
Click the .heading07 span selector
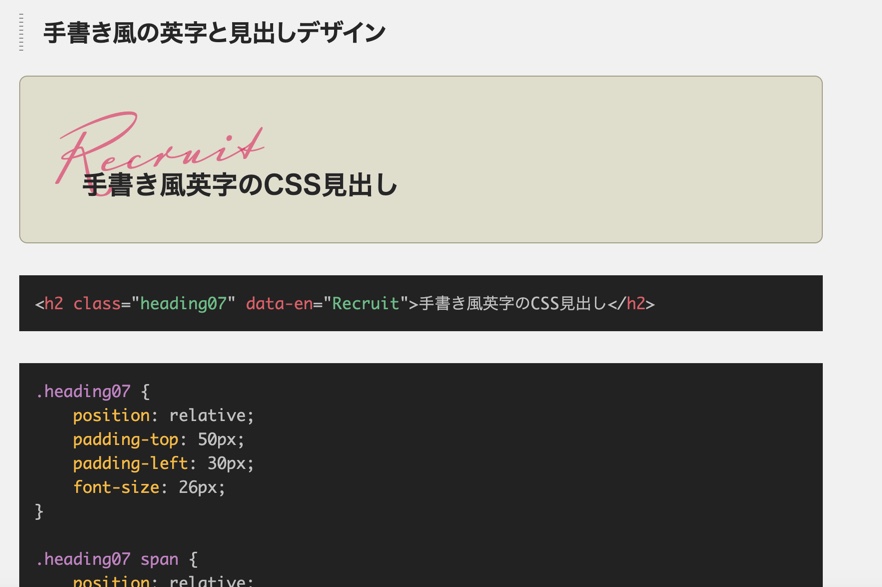[x=107, y=560]
